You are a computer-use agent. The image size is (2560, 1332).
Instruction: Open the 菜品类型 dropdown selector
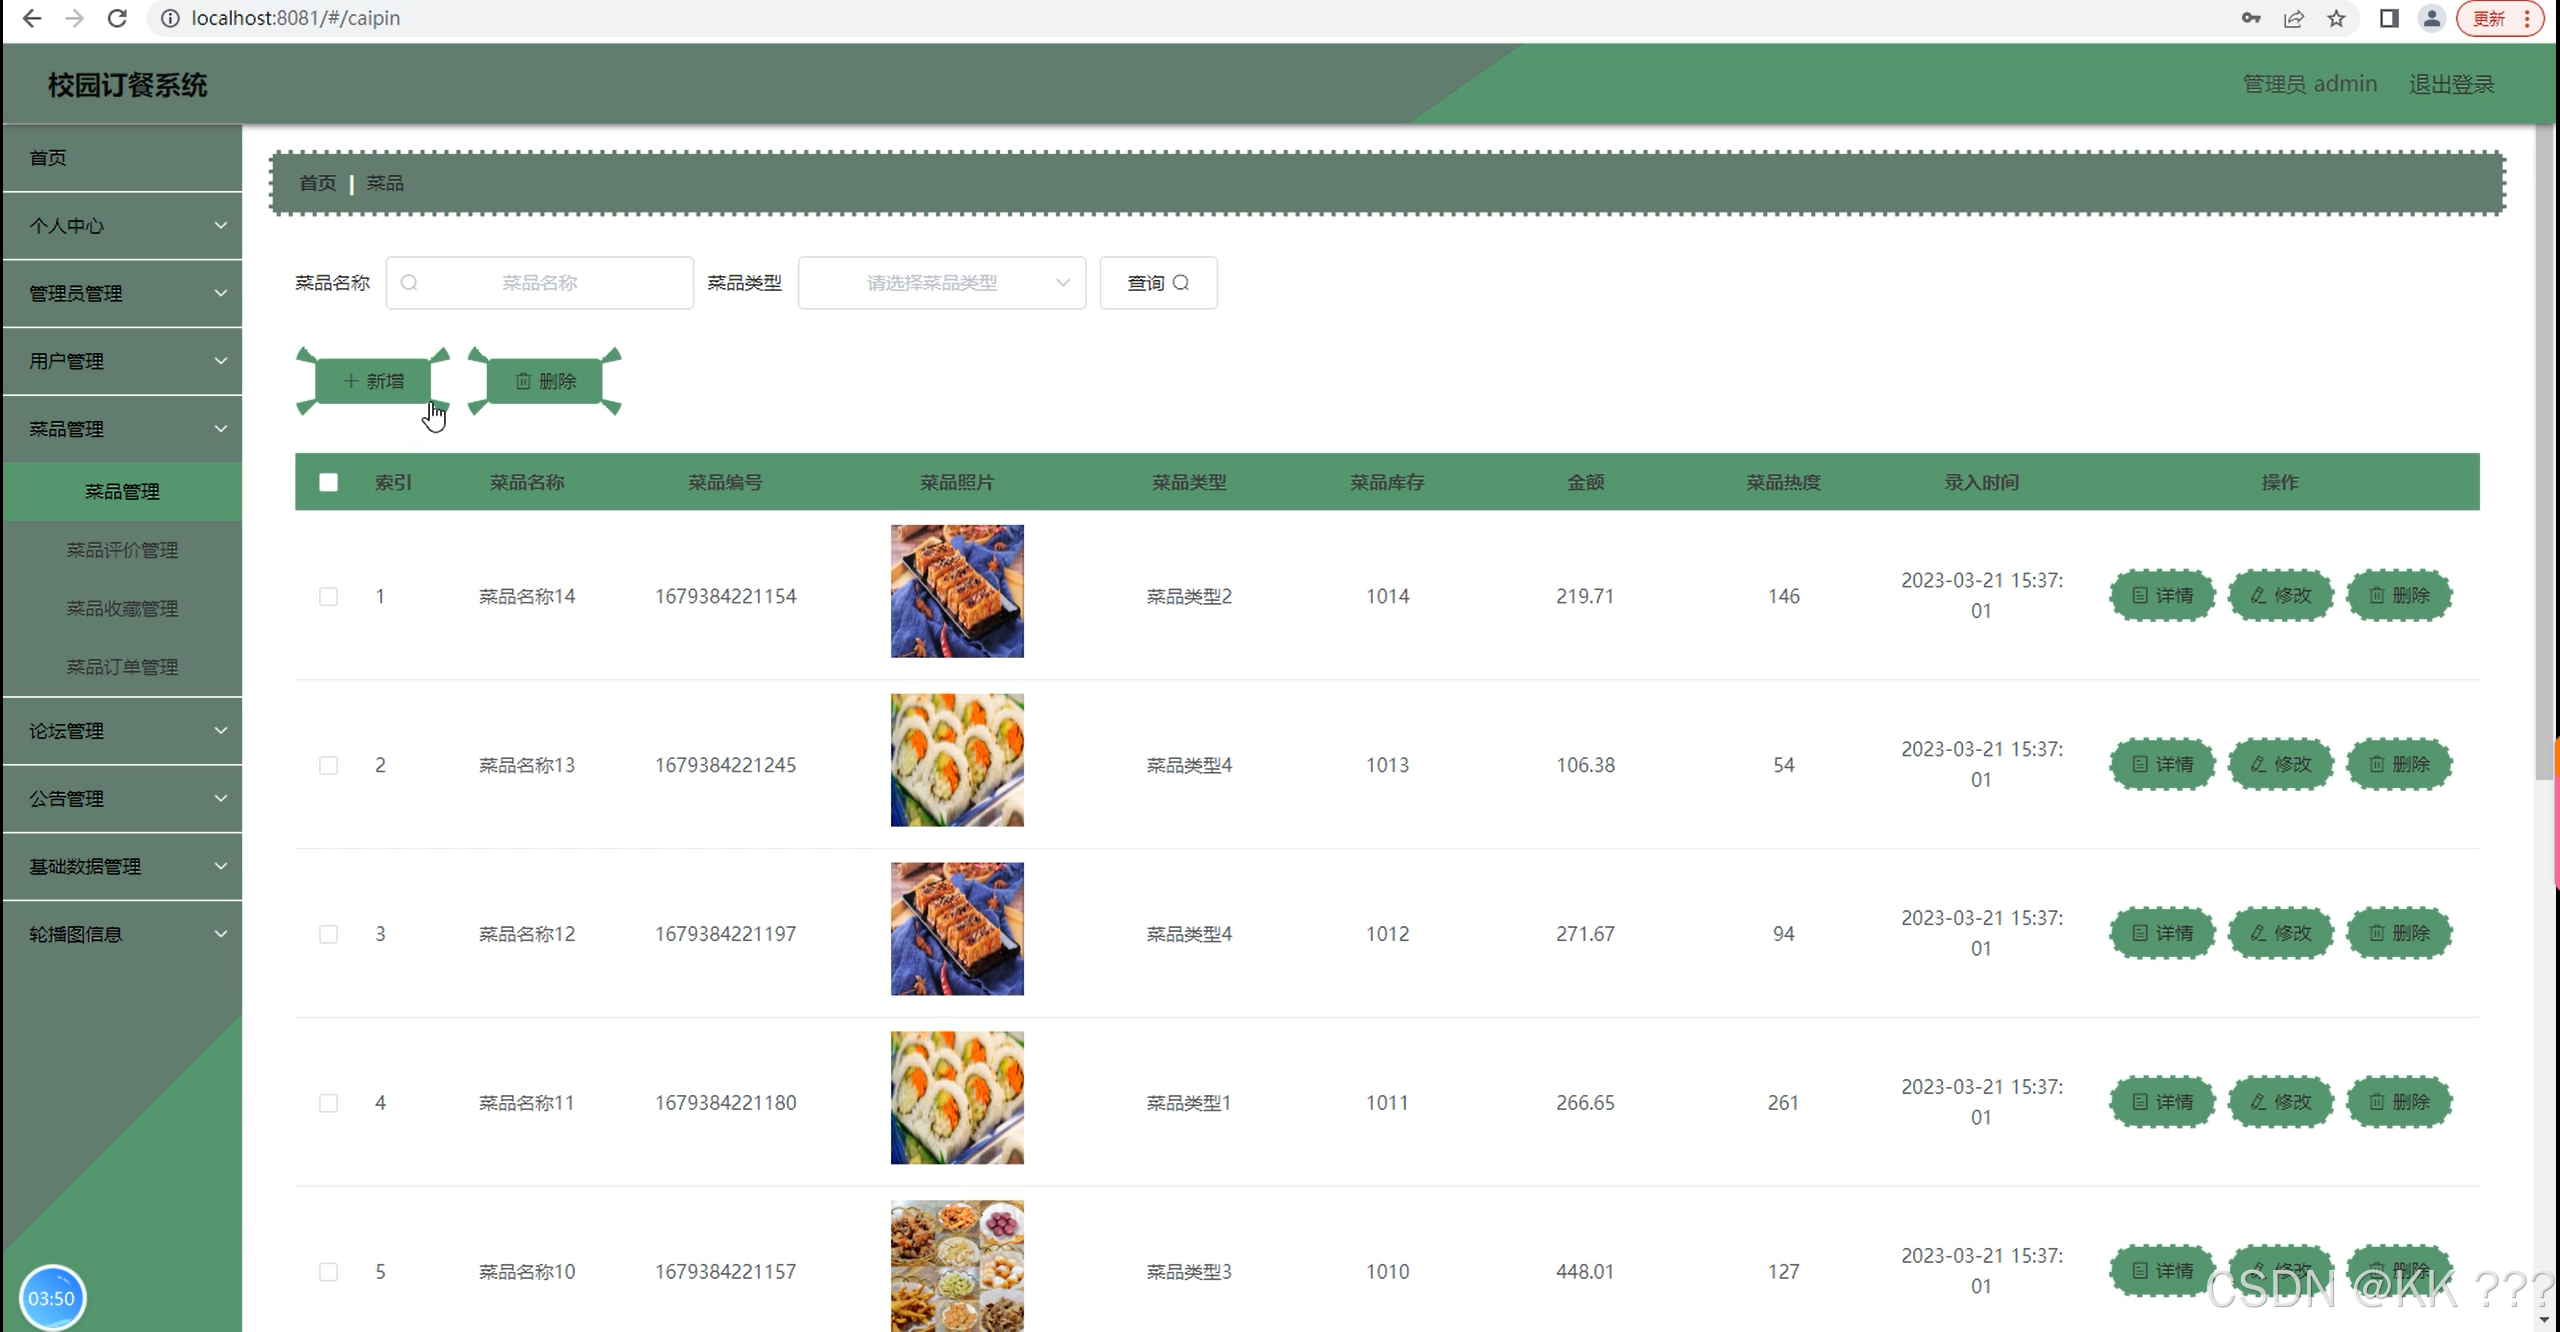click(941, 283)
